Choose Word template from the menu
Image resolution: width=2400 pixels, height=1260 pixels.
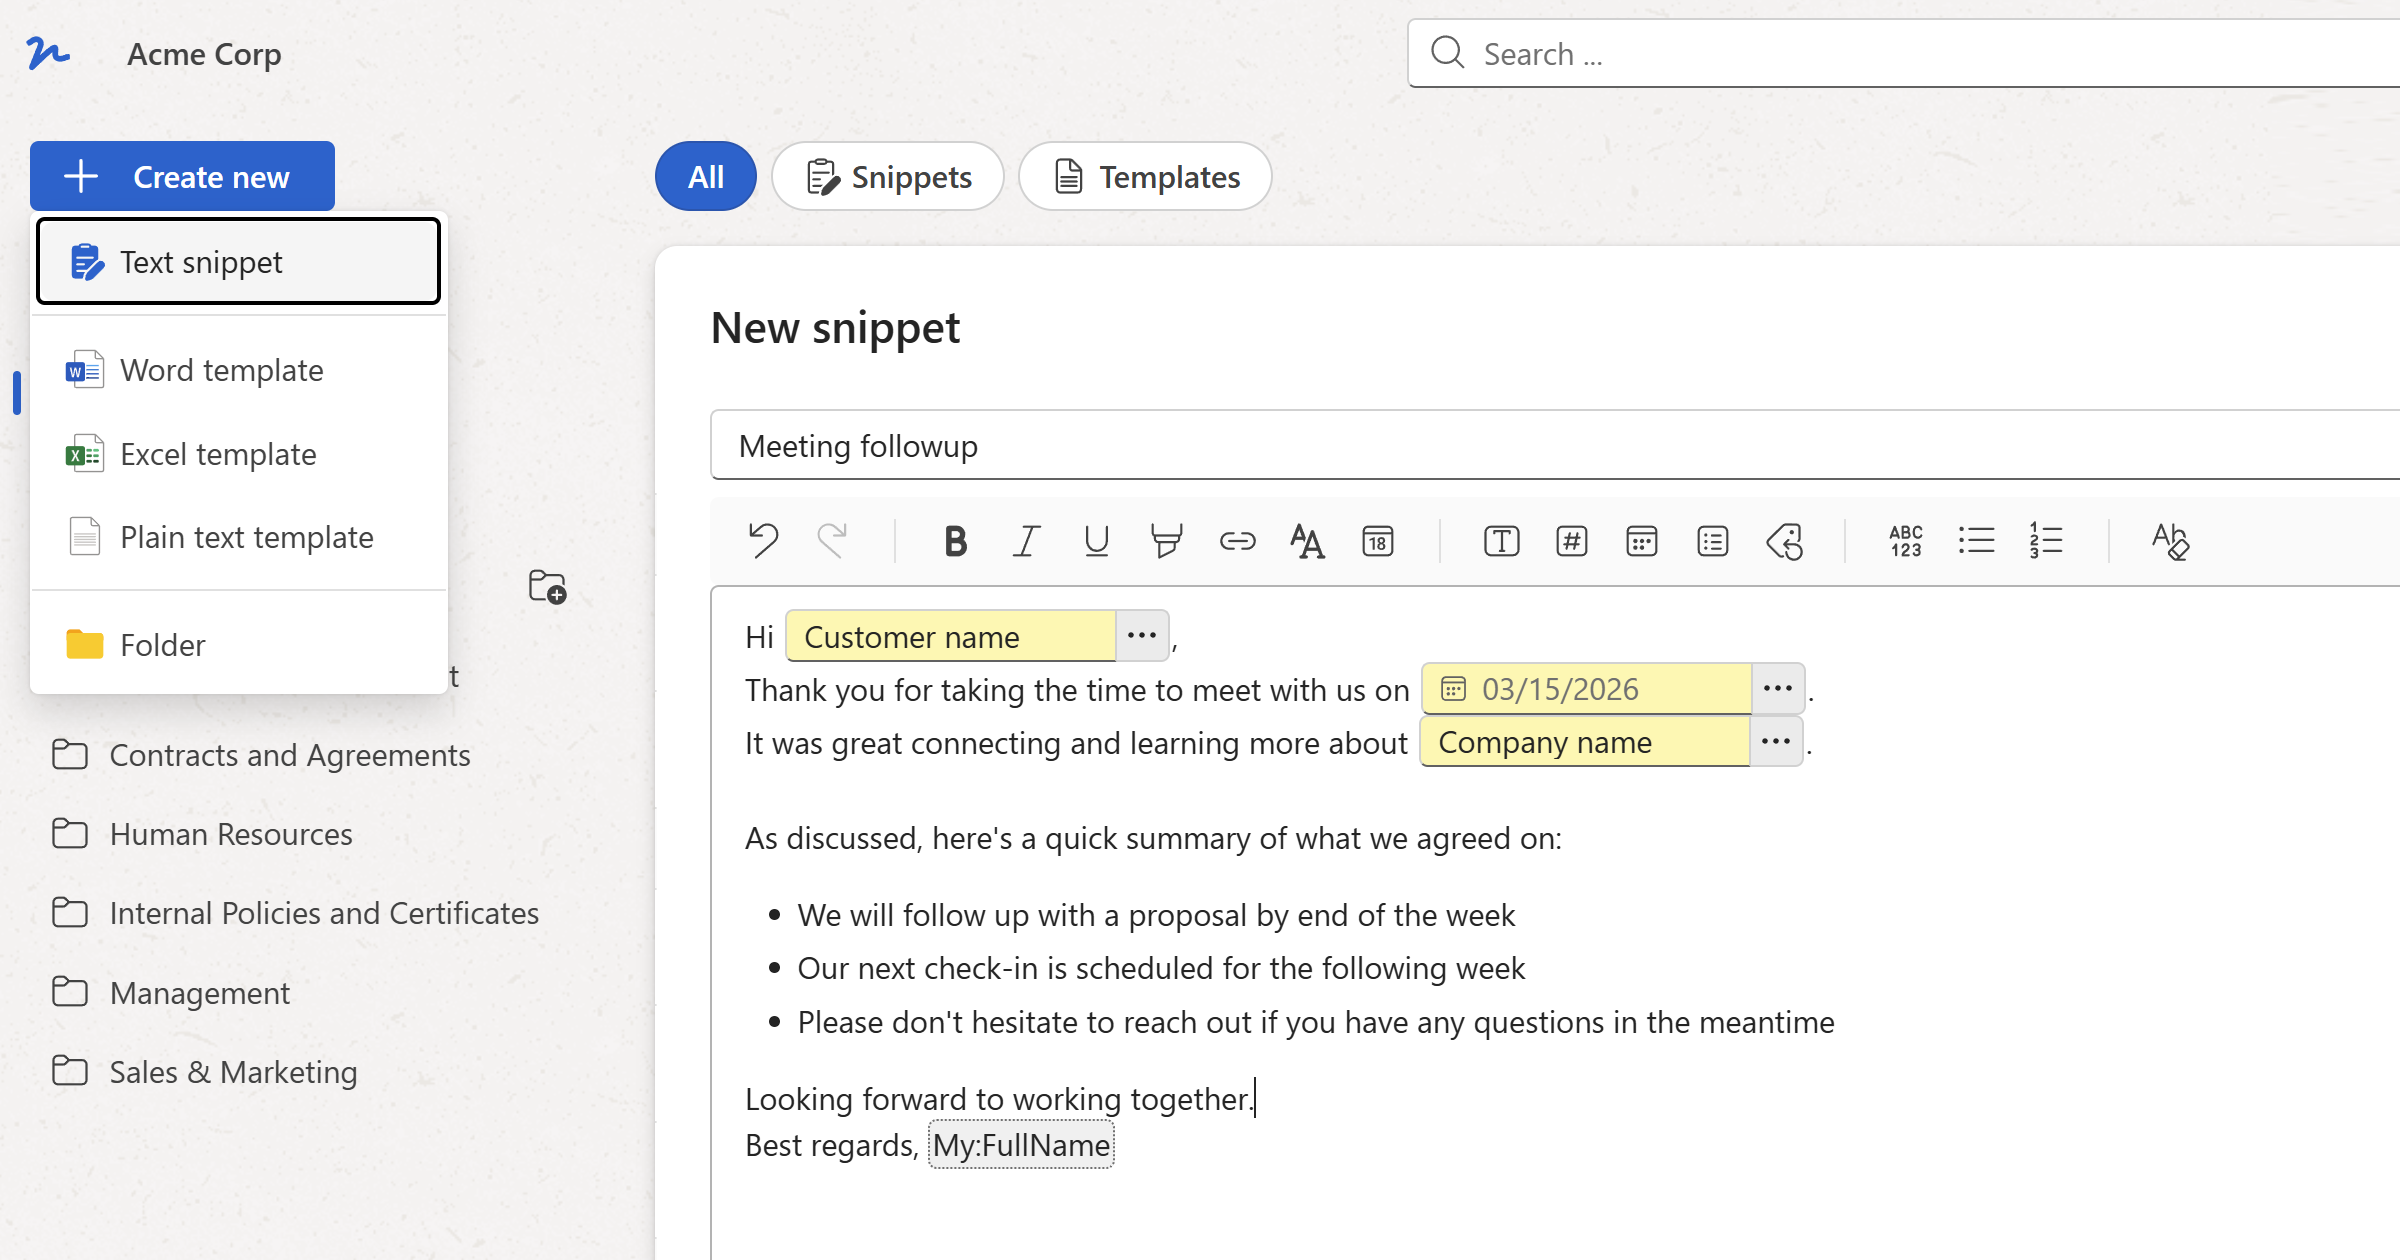tap(238, 370)
